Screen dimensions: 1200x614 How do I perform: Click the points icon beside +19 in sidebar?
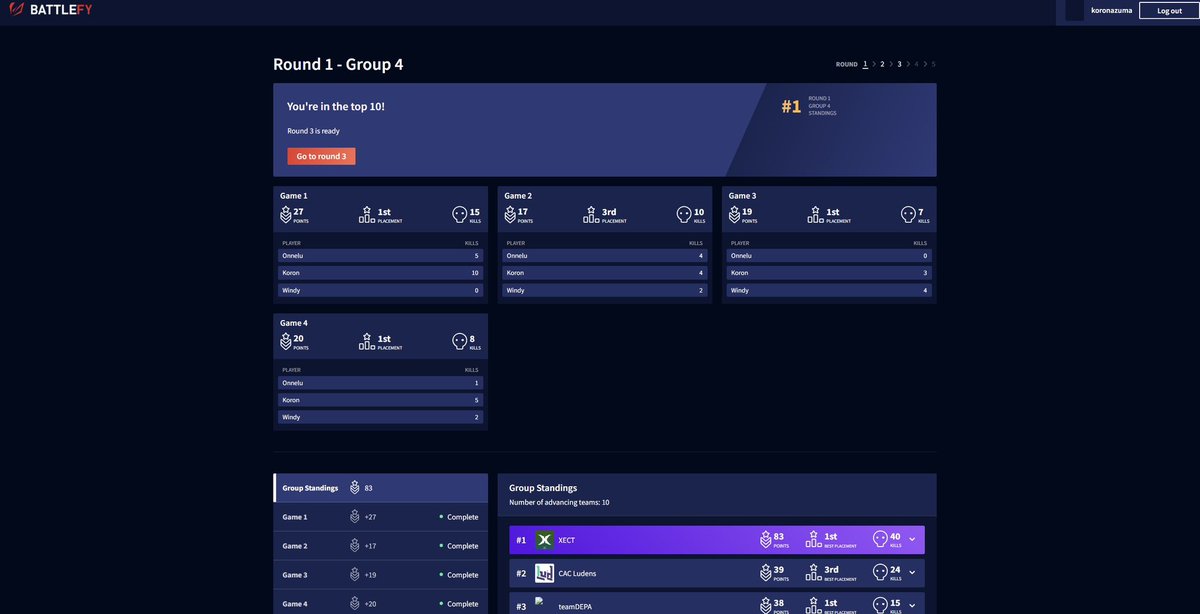[354, 575]
